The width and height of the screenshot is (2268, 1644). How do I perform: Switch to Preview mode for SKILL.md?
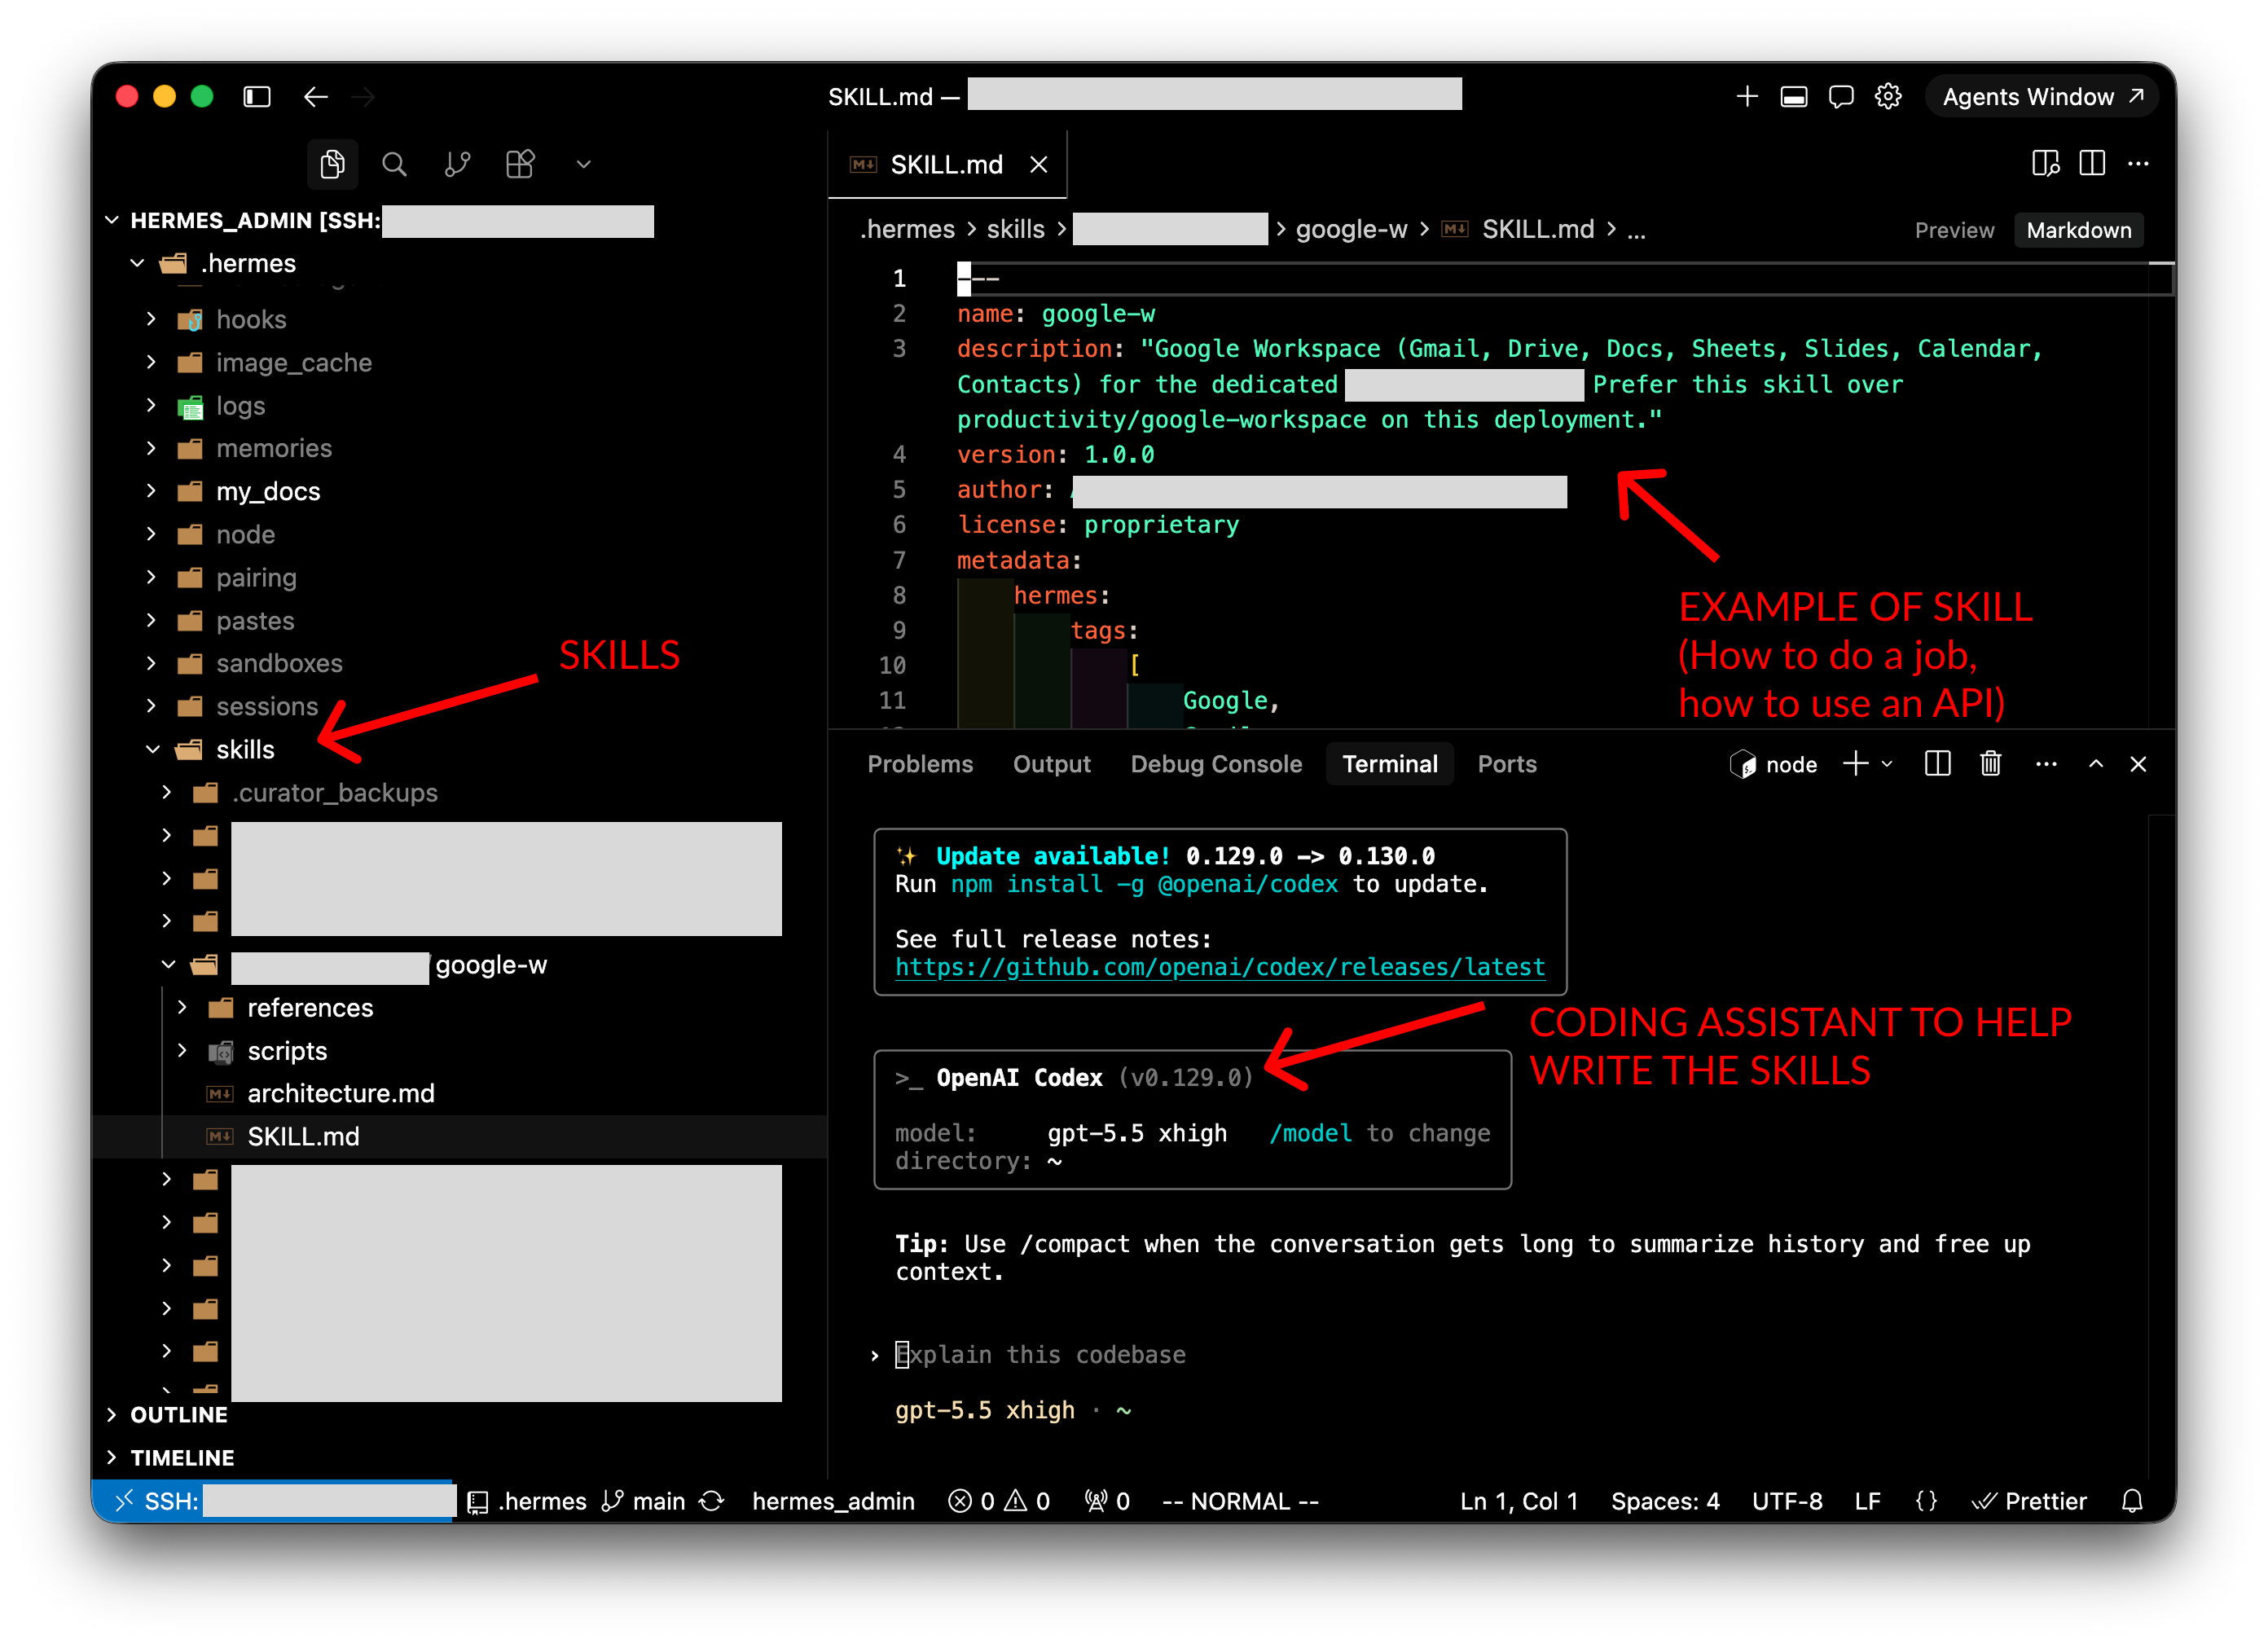click(x=1953, y=230)
